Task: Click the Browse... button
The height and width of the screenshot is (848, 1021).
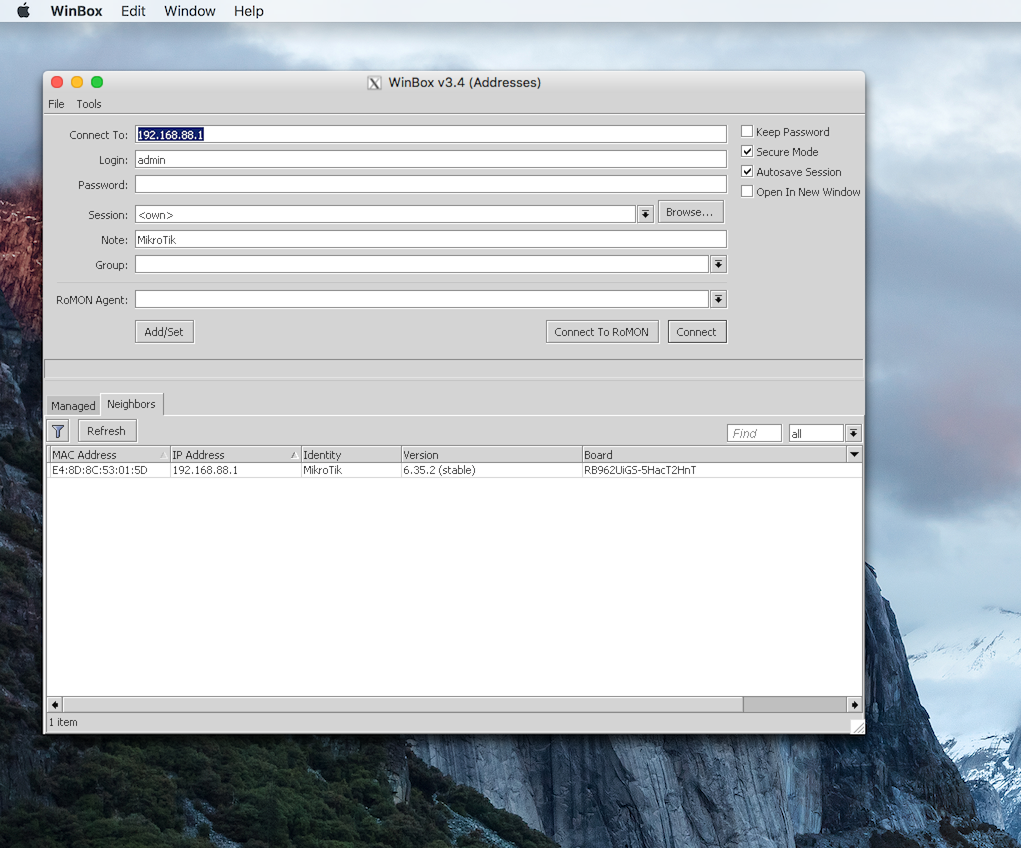Action: [690, 212]
